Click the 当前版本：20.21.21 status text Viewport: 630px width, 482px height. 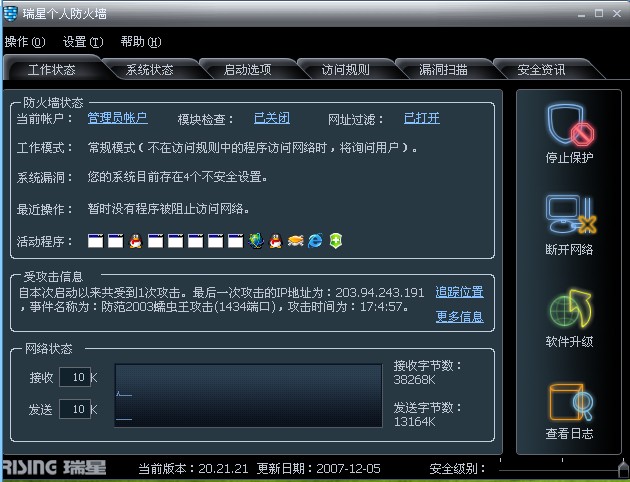click(193, 469)
